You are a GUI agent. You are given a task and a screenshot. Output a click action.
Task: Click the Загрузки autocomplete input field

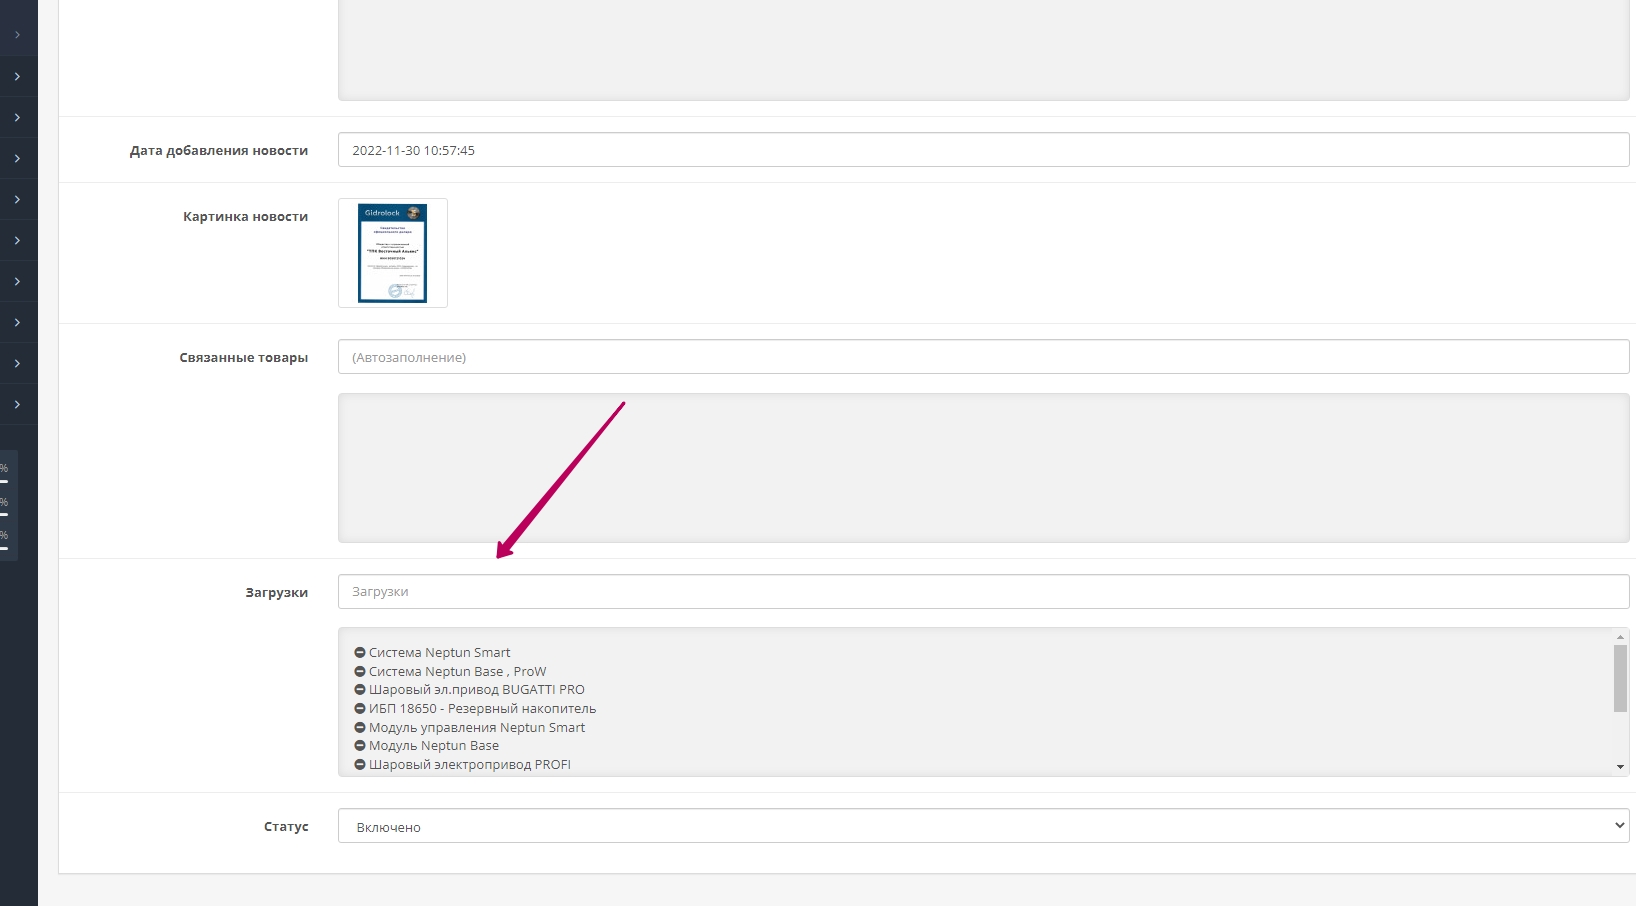[x=983, y=592]
